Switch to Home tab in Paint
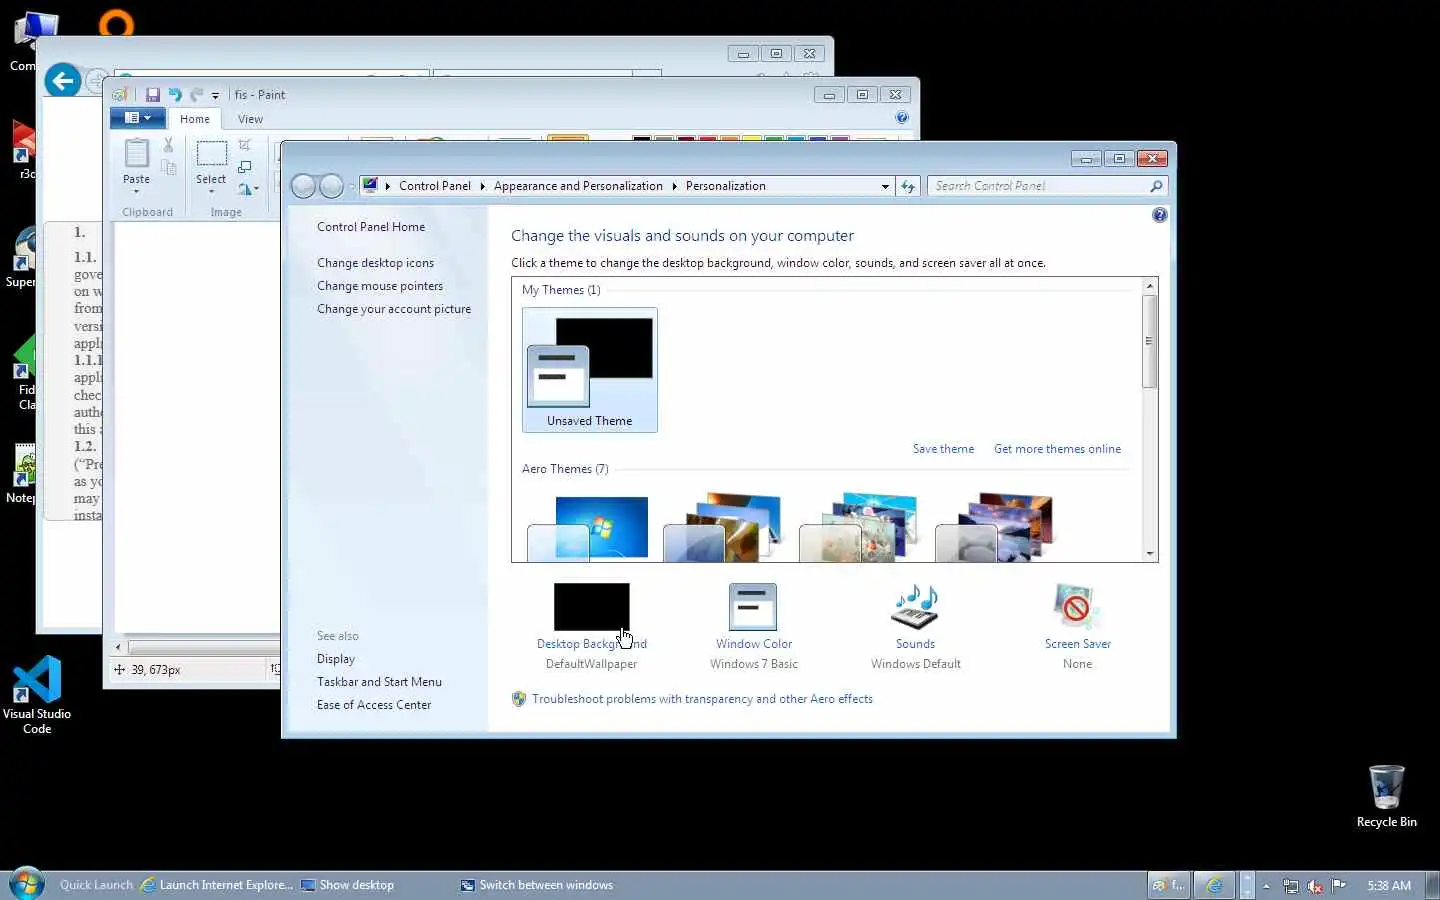Viewport: 1440px width, 900px height. pyautogui.click(x=195, y=119)
